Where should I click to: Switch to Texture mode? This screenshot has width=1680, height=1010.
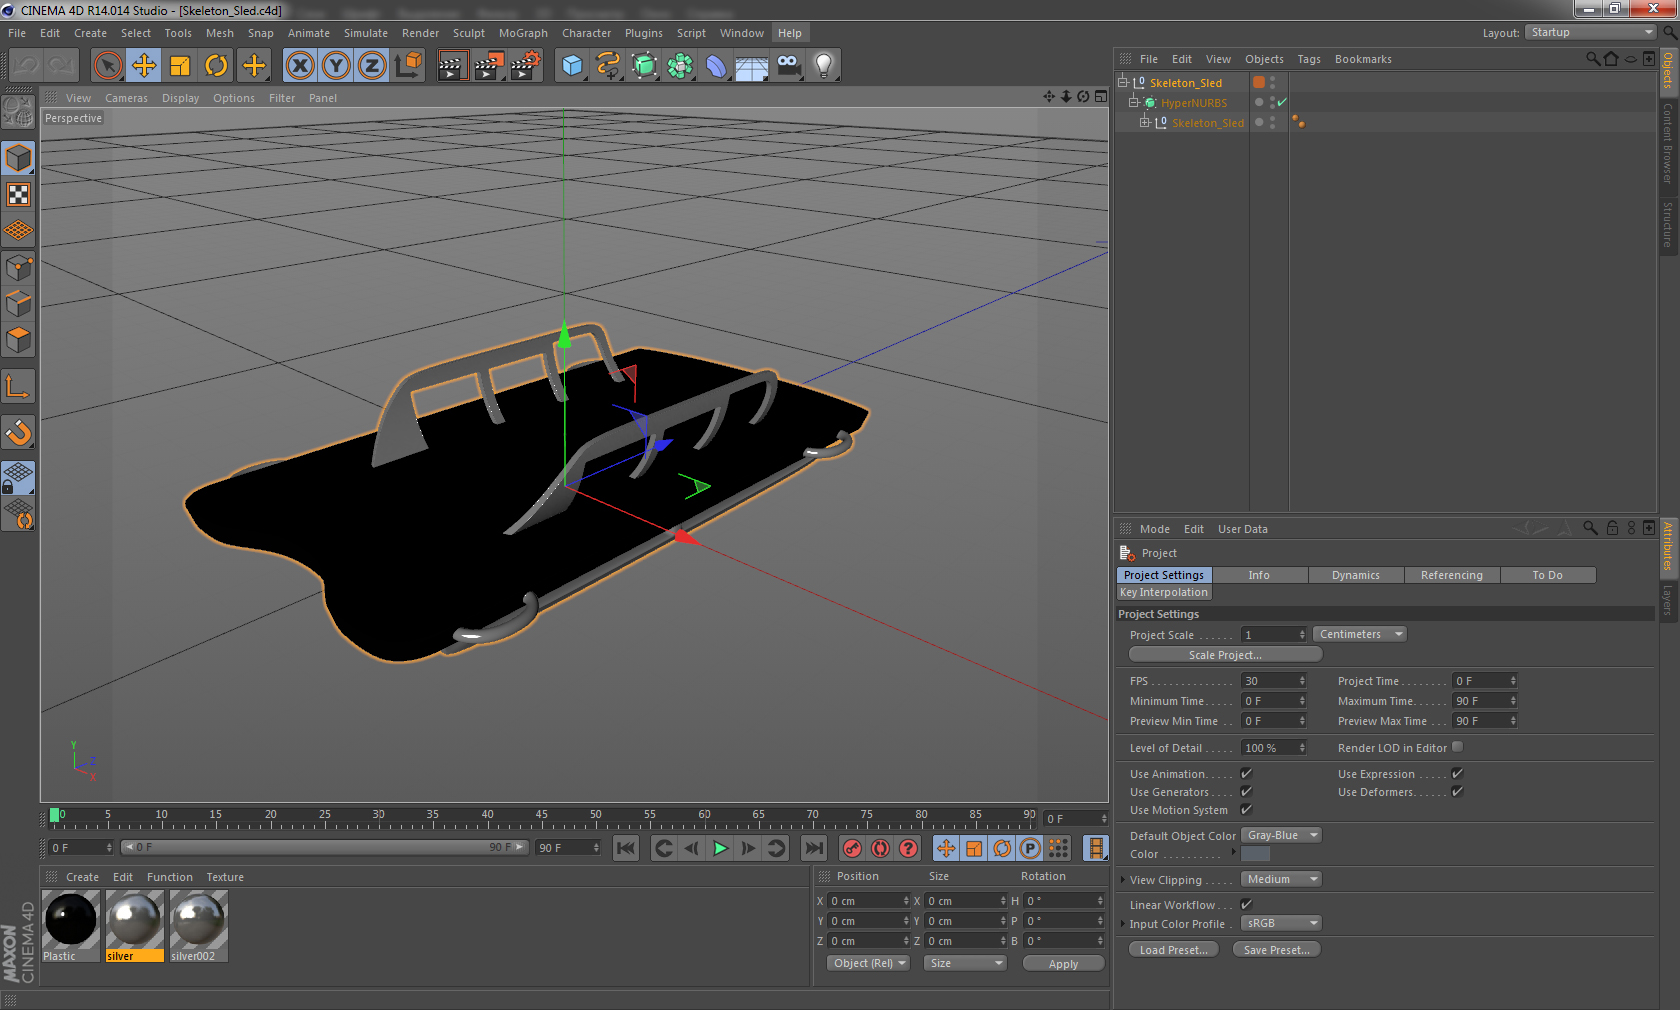(18, 195)
